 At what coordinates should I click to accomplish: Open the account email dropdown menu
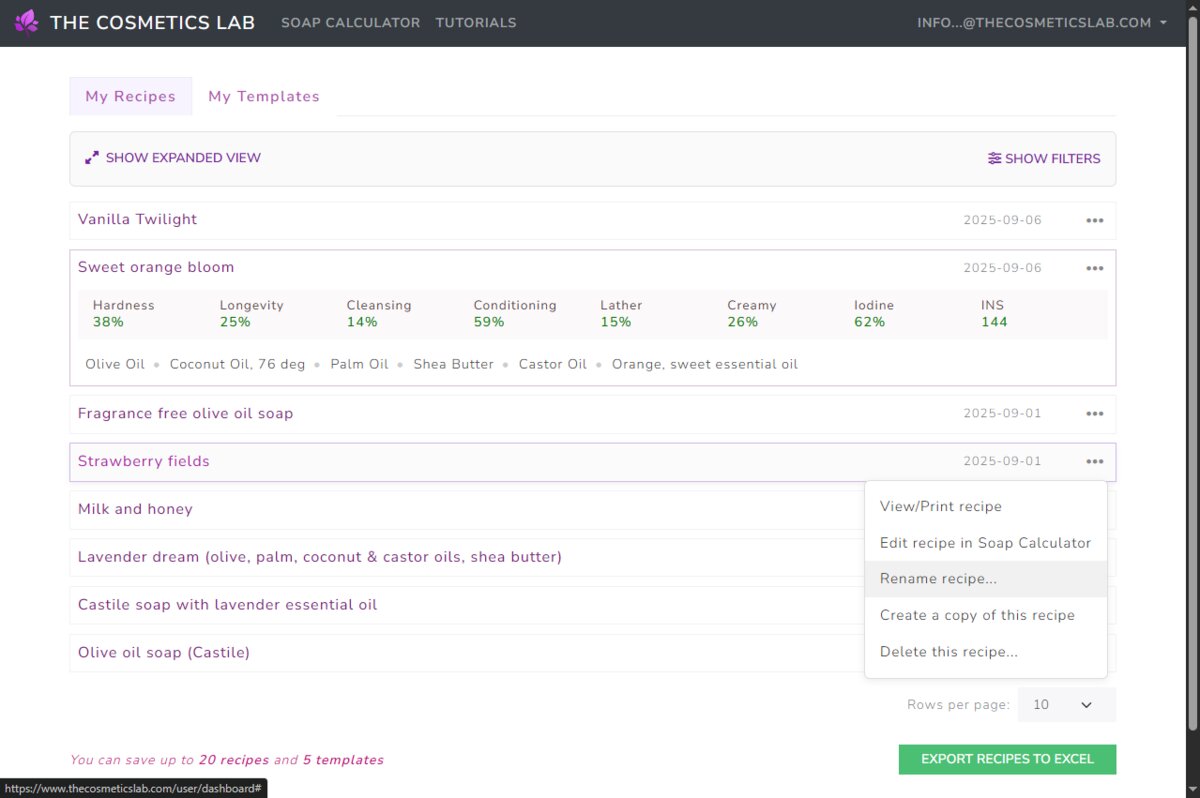(1042, 22)
